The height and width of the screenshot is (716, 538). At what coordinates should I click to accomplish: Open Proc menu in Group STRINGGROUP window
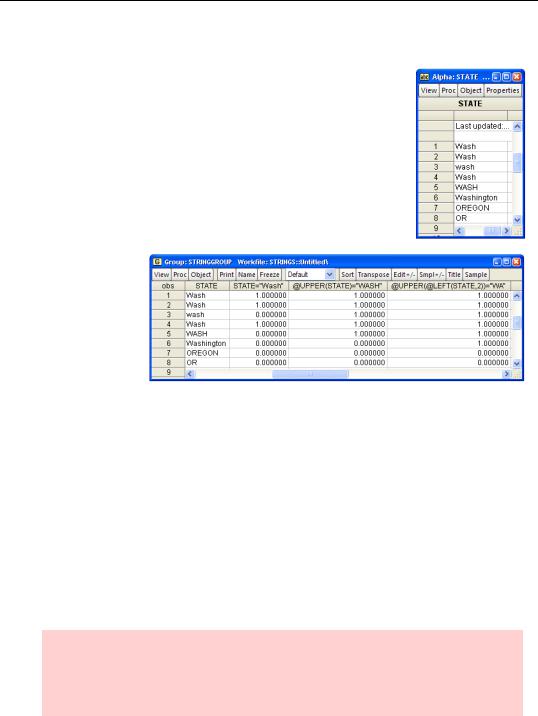pos(179,274)
